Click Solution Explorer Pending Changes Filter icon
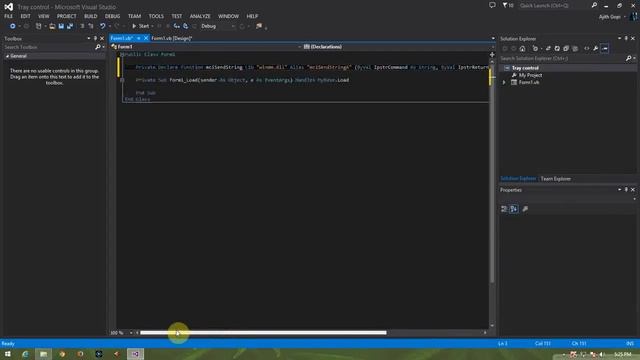 tap(536, 49)
